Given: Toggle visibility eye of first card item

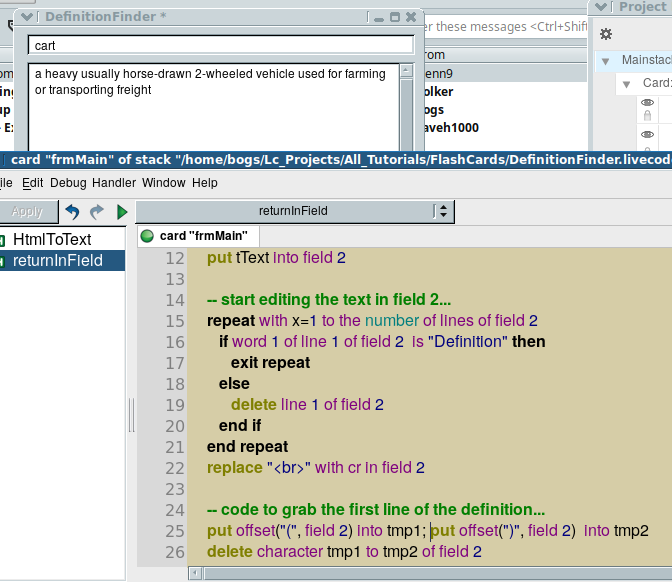Looking at the screenshot, I should pyautogui.click(x=648, y=103).
